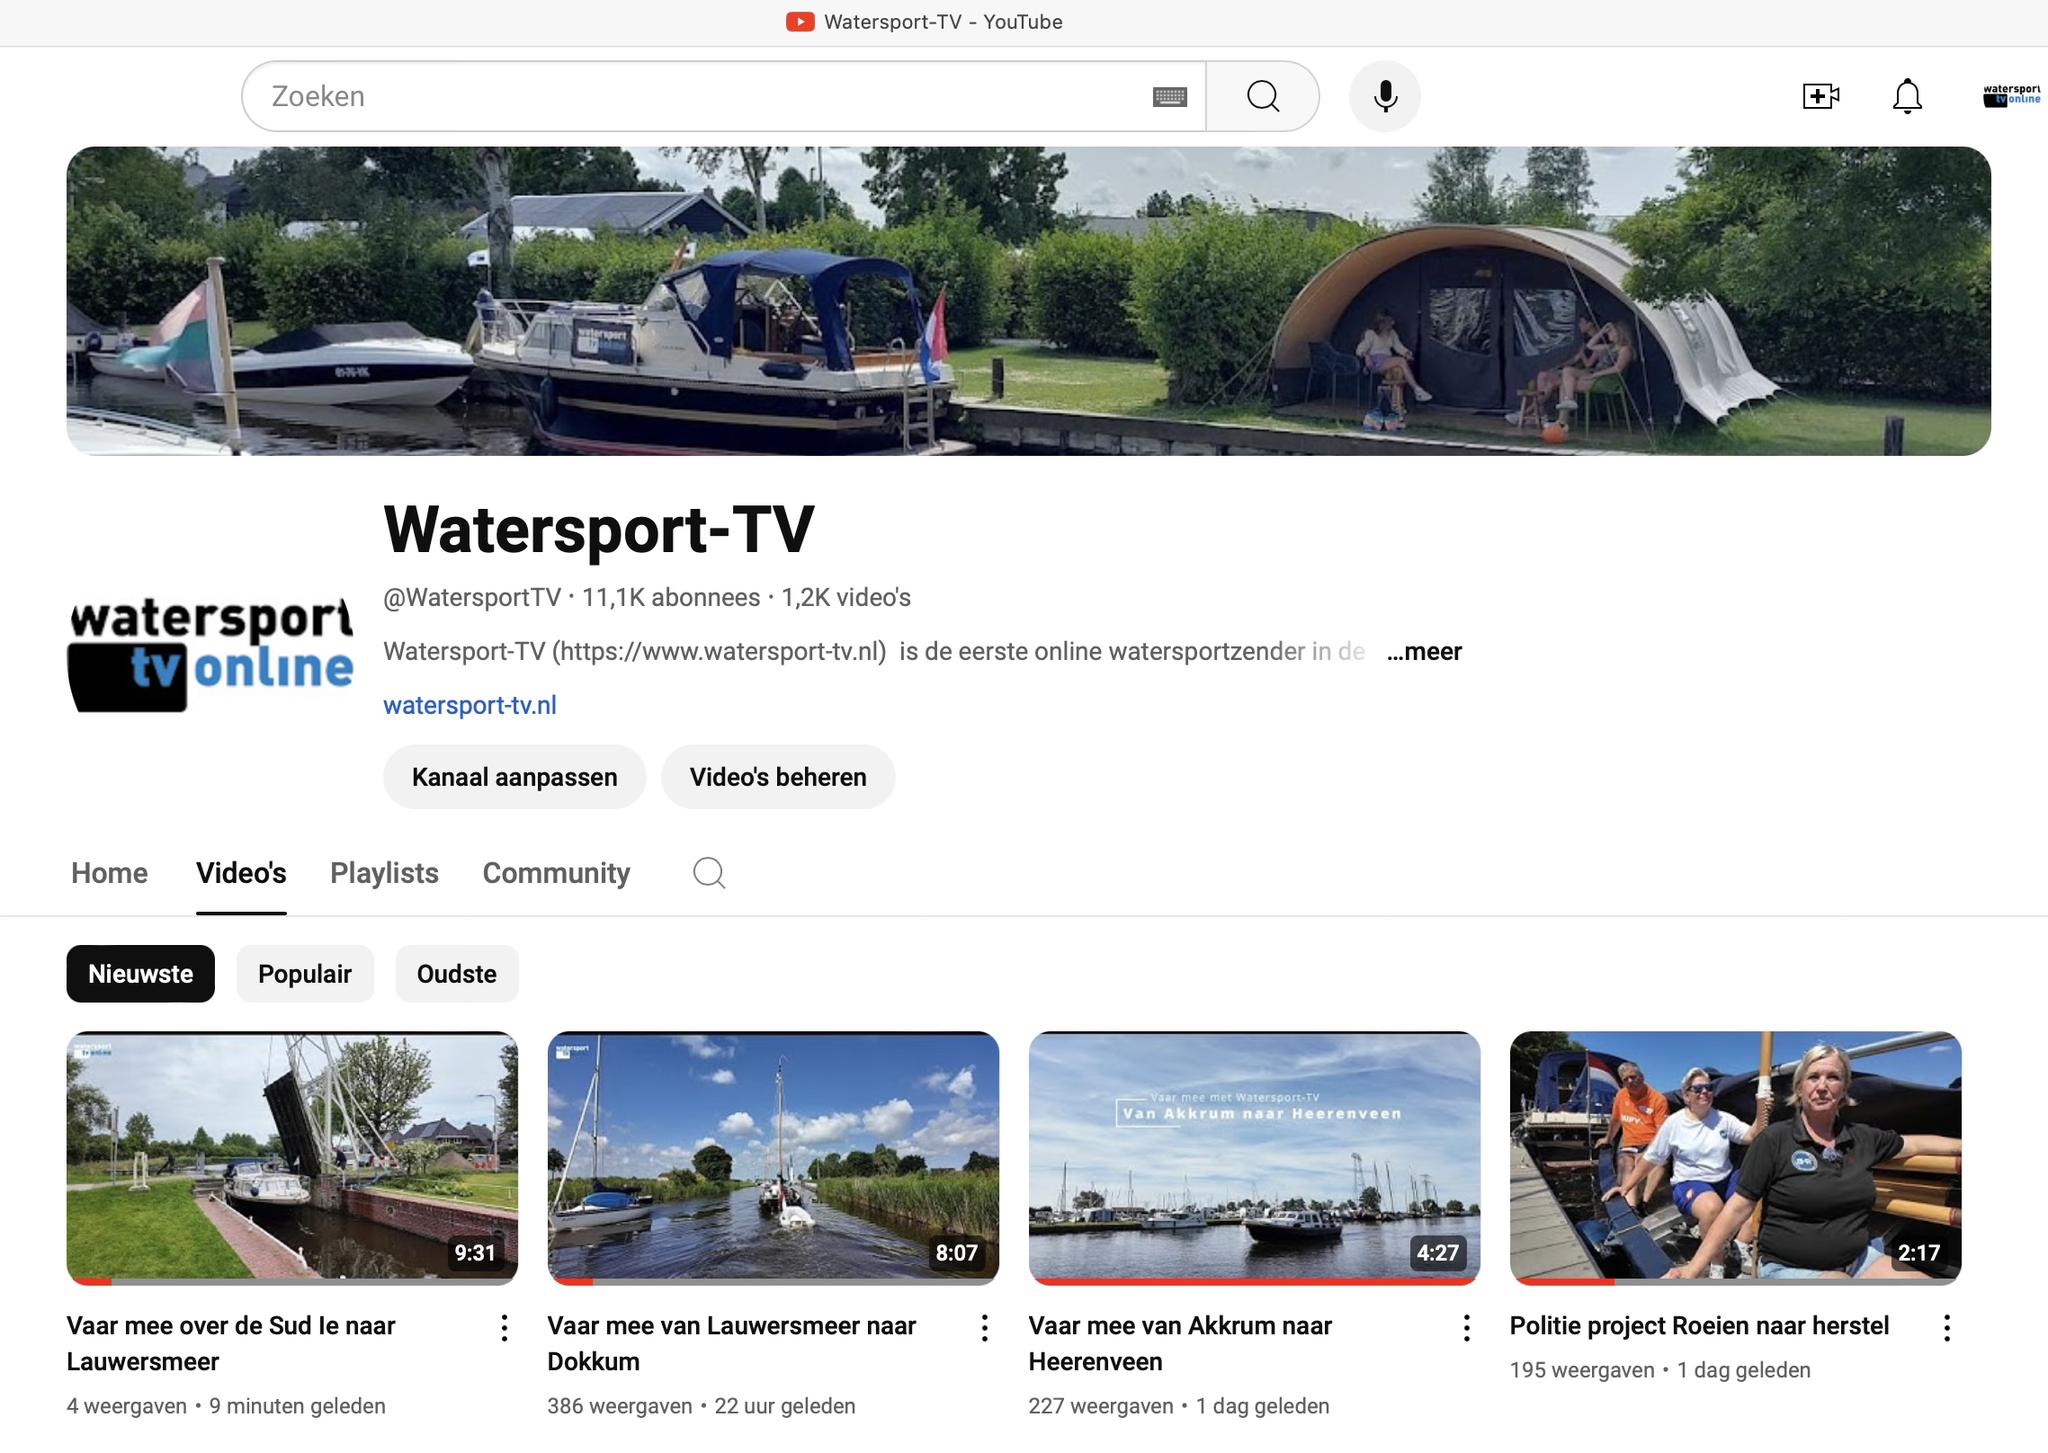Viewport: 2048px width, 1453px height.
Task: Open YouTube notifications via the bell icon
Action: click(x=1906, y=96)
